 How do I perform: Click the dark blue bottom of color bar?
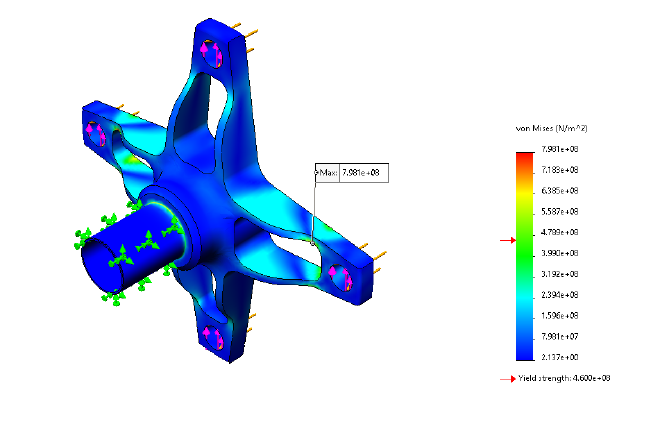pos(524,350)
